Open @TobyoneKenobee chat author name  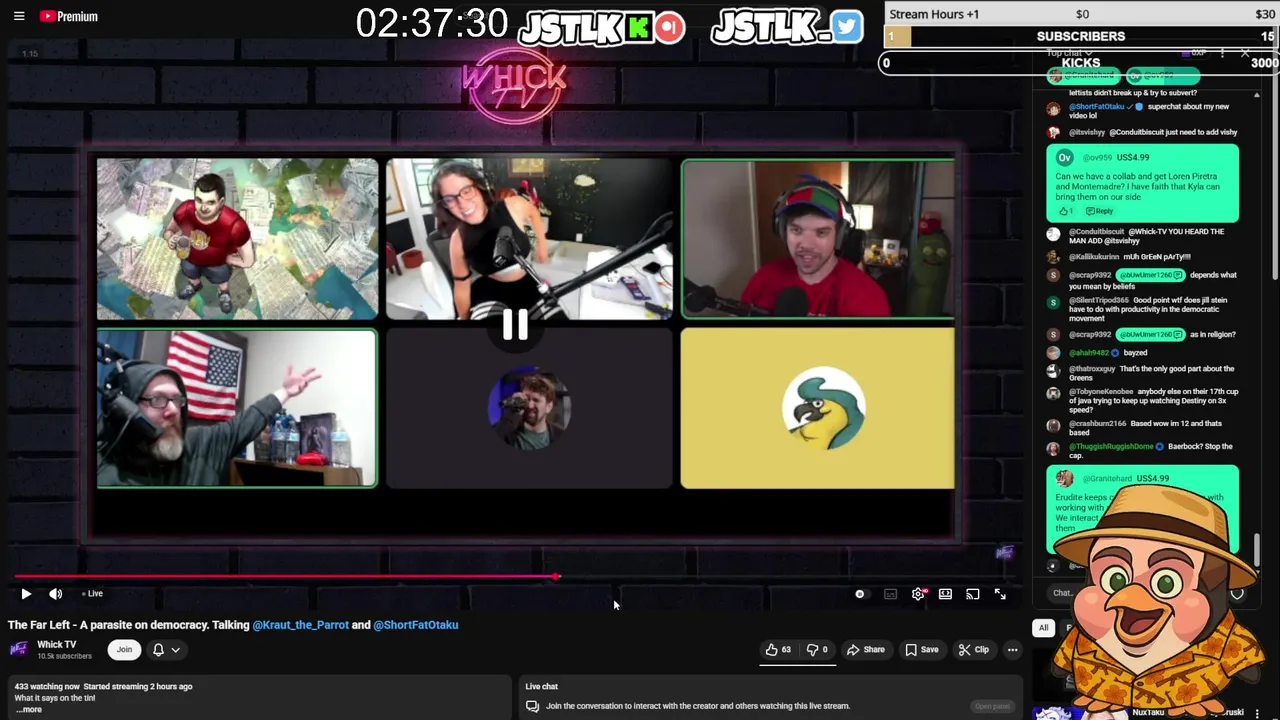tap(1101, 391)
